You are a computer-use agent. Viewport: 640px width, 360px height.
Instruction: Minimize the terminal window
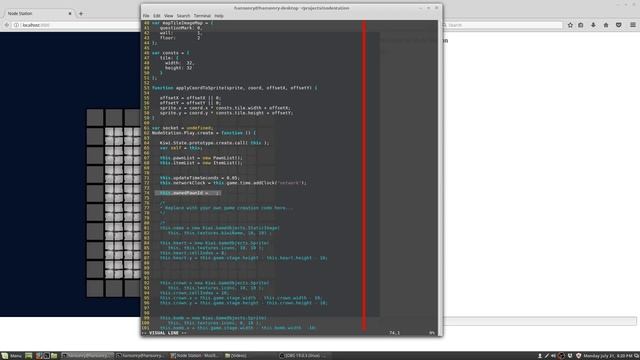click(420, 8)
